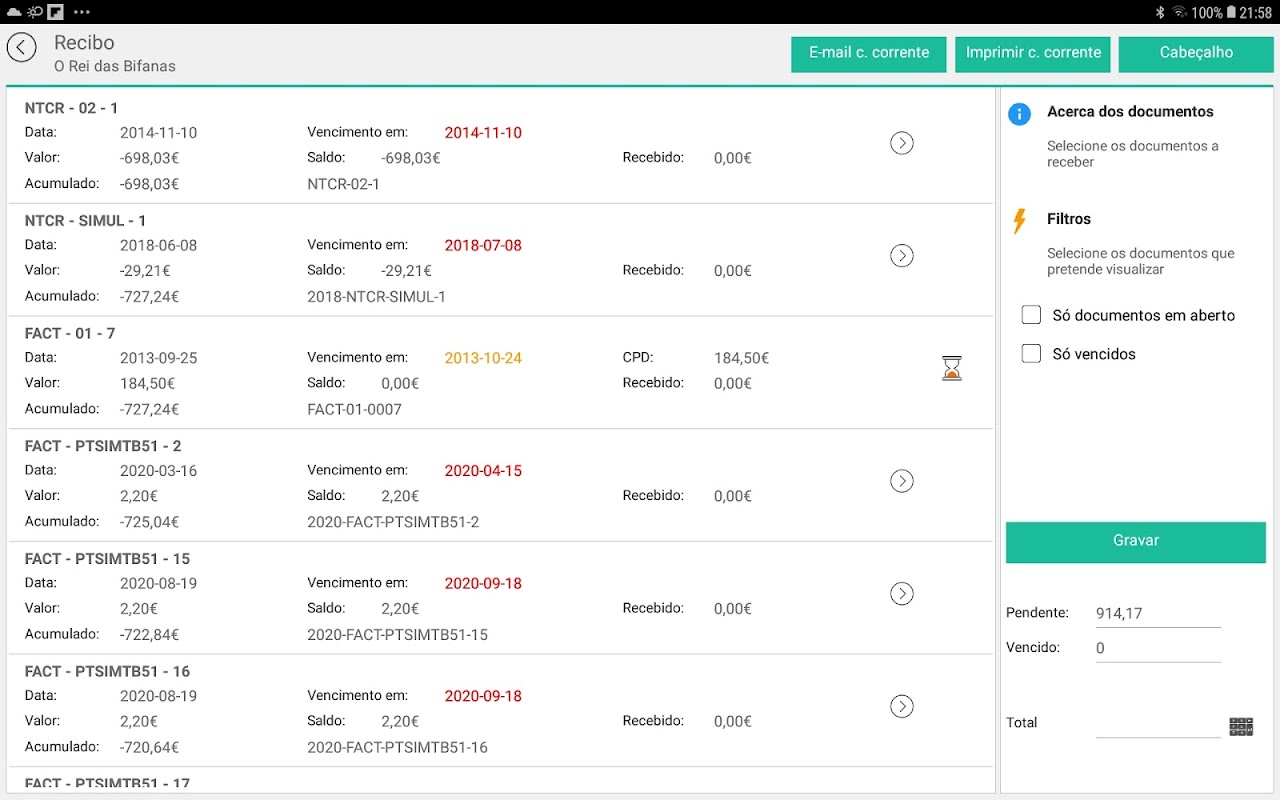The image size is (1280, 800).
Task: Open the 'Cabeçalho' button
Action: [1196, 54]
